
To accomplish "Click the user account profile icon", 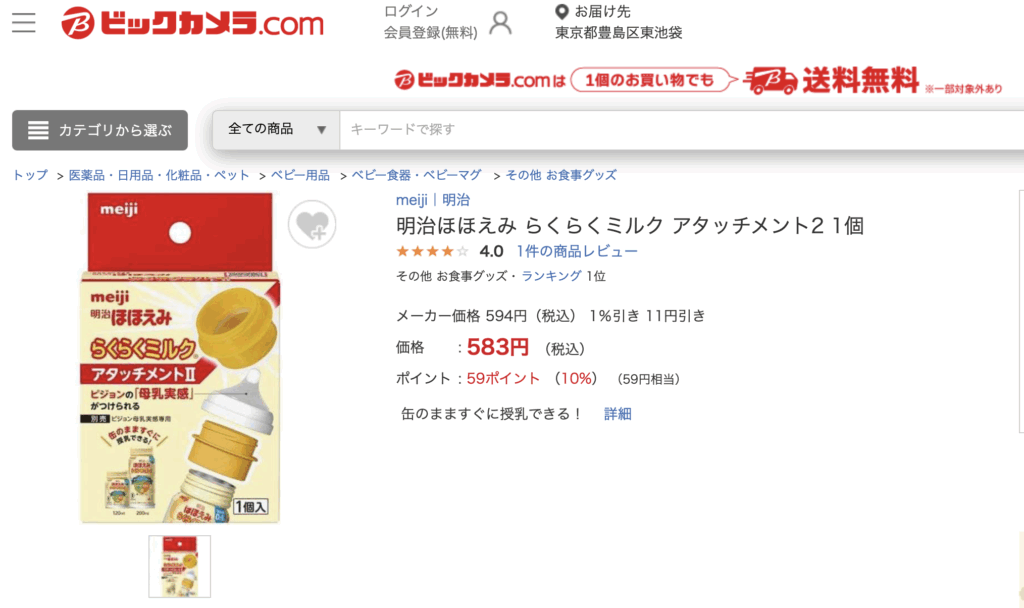I will (x=500, y=23).
